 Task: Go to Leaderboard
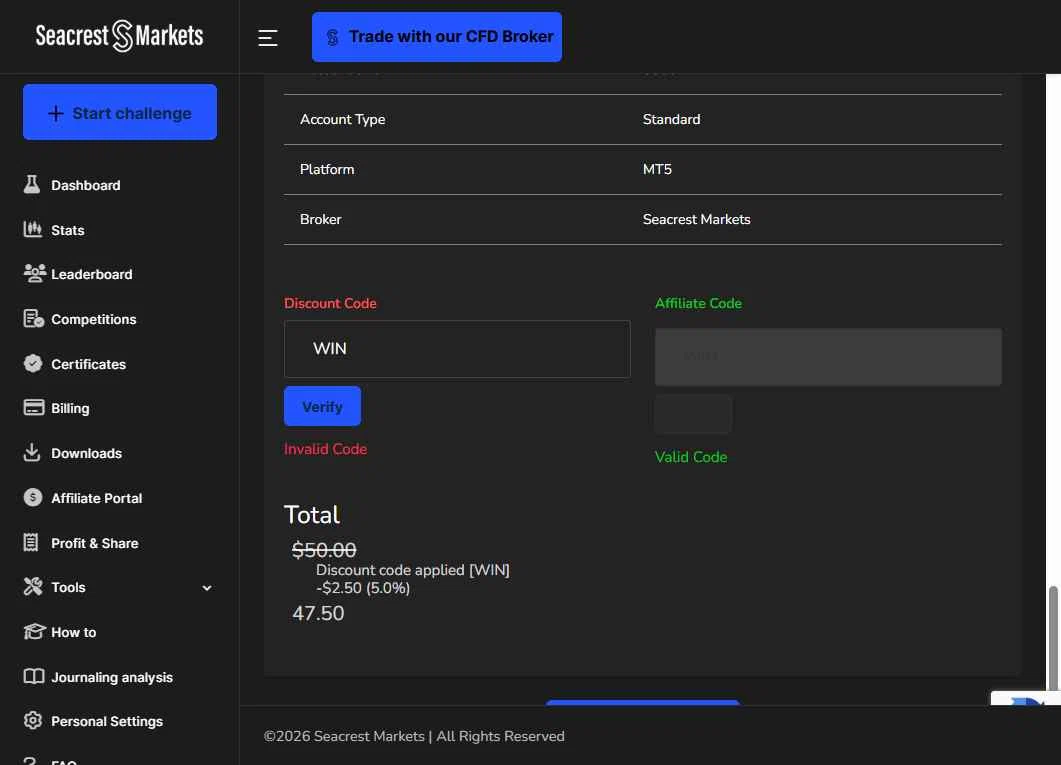coord(92,275)
